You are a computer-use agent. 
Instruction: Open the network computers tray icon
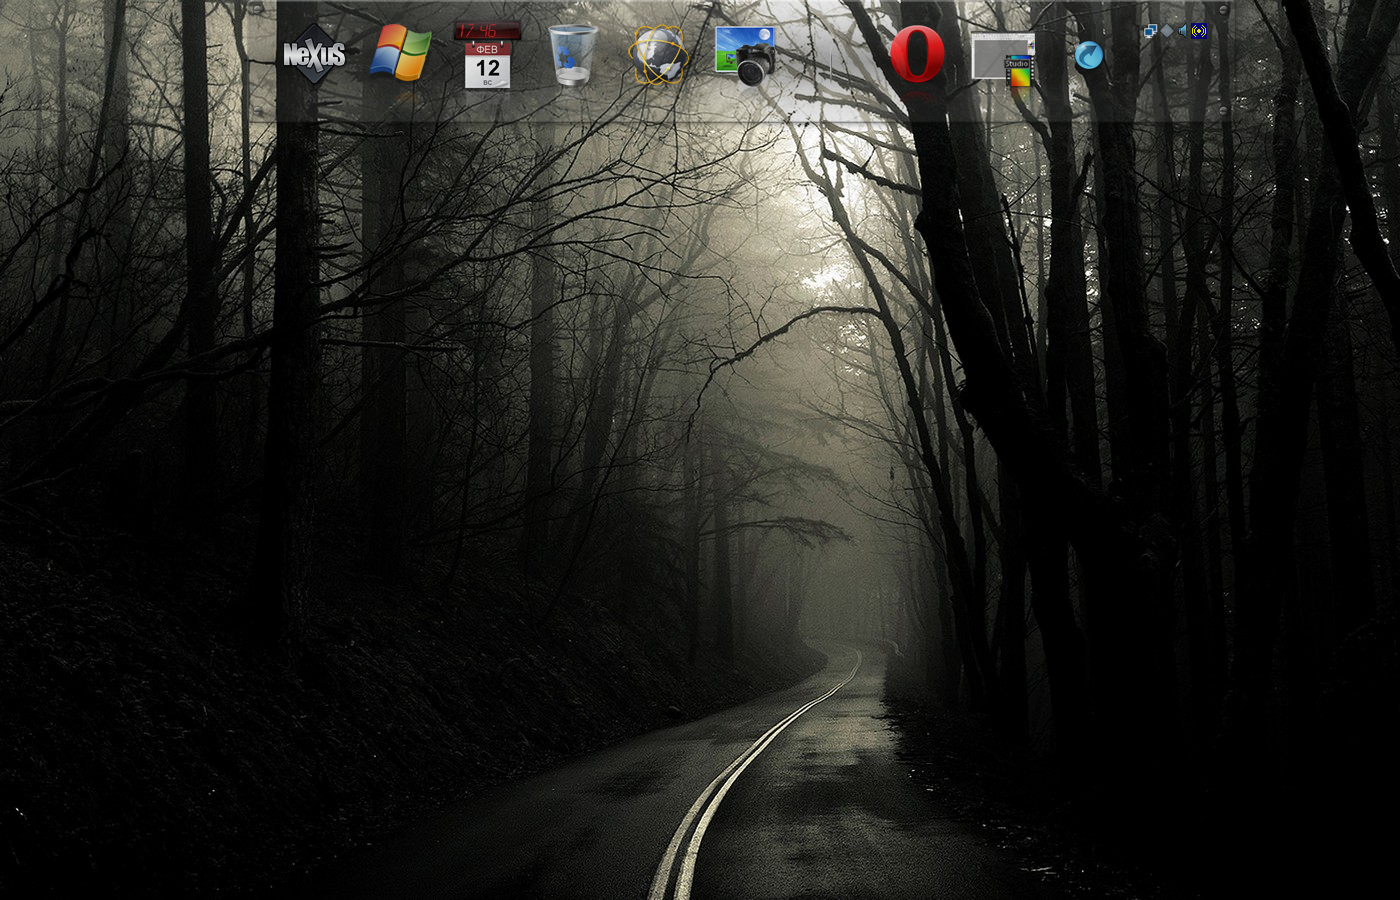[x=1150, y=31]
